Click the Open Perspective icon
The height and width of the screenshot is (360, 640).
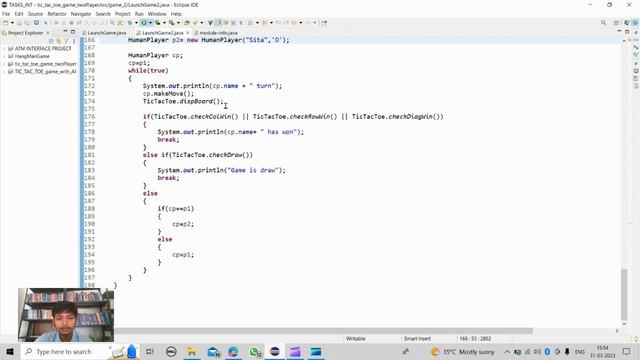(616, 23)
